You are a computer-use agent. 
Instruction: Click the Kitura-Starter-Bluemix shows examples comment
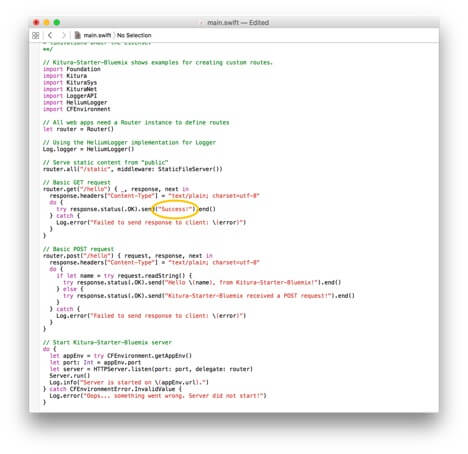tap(158, 62)
